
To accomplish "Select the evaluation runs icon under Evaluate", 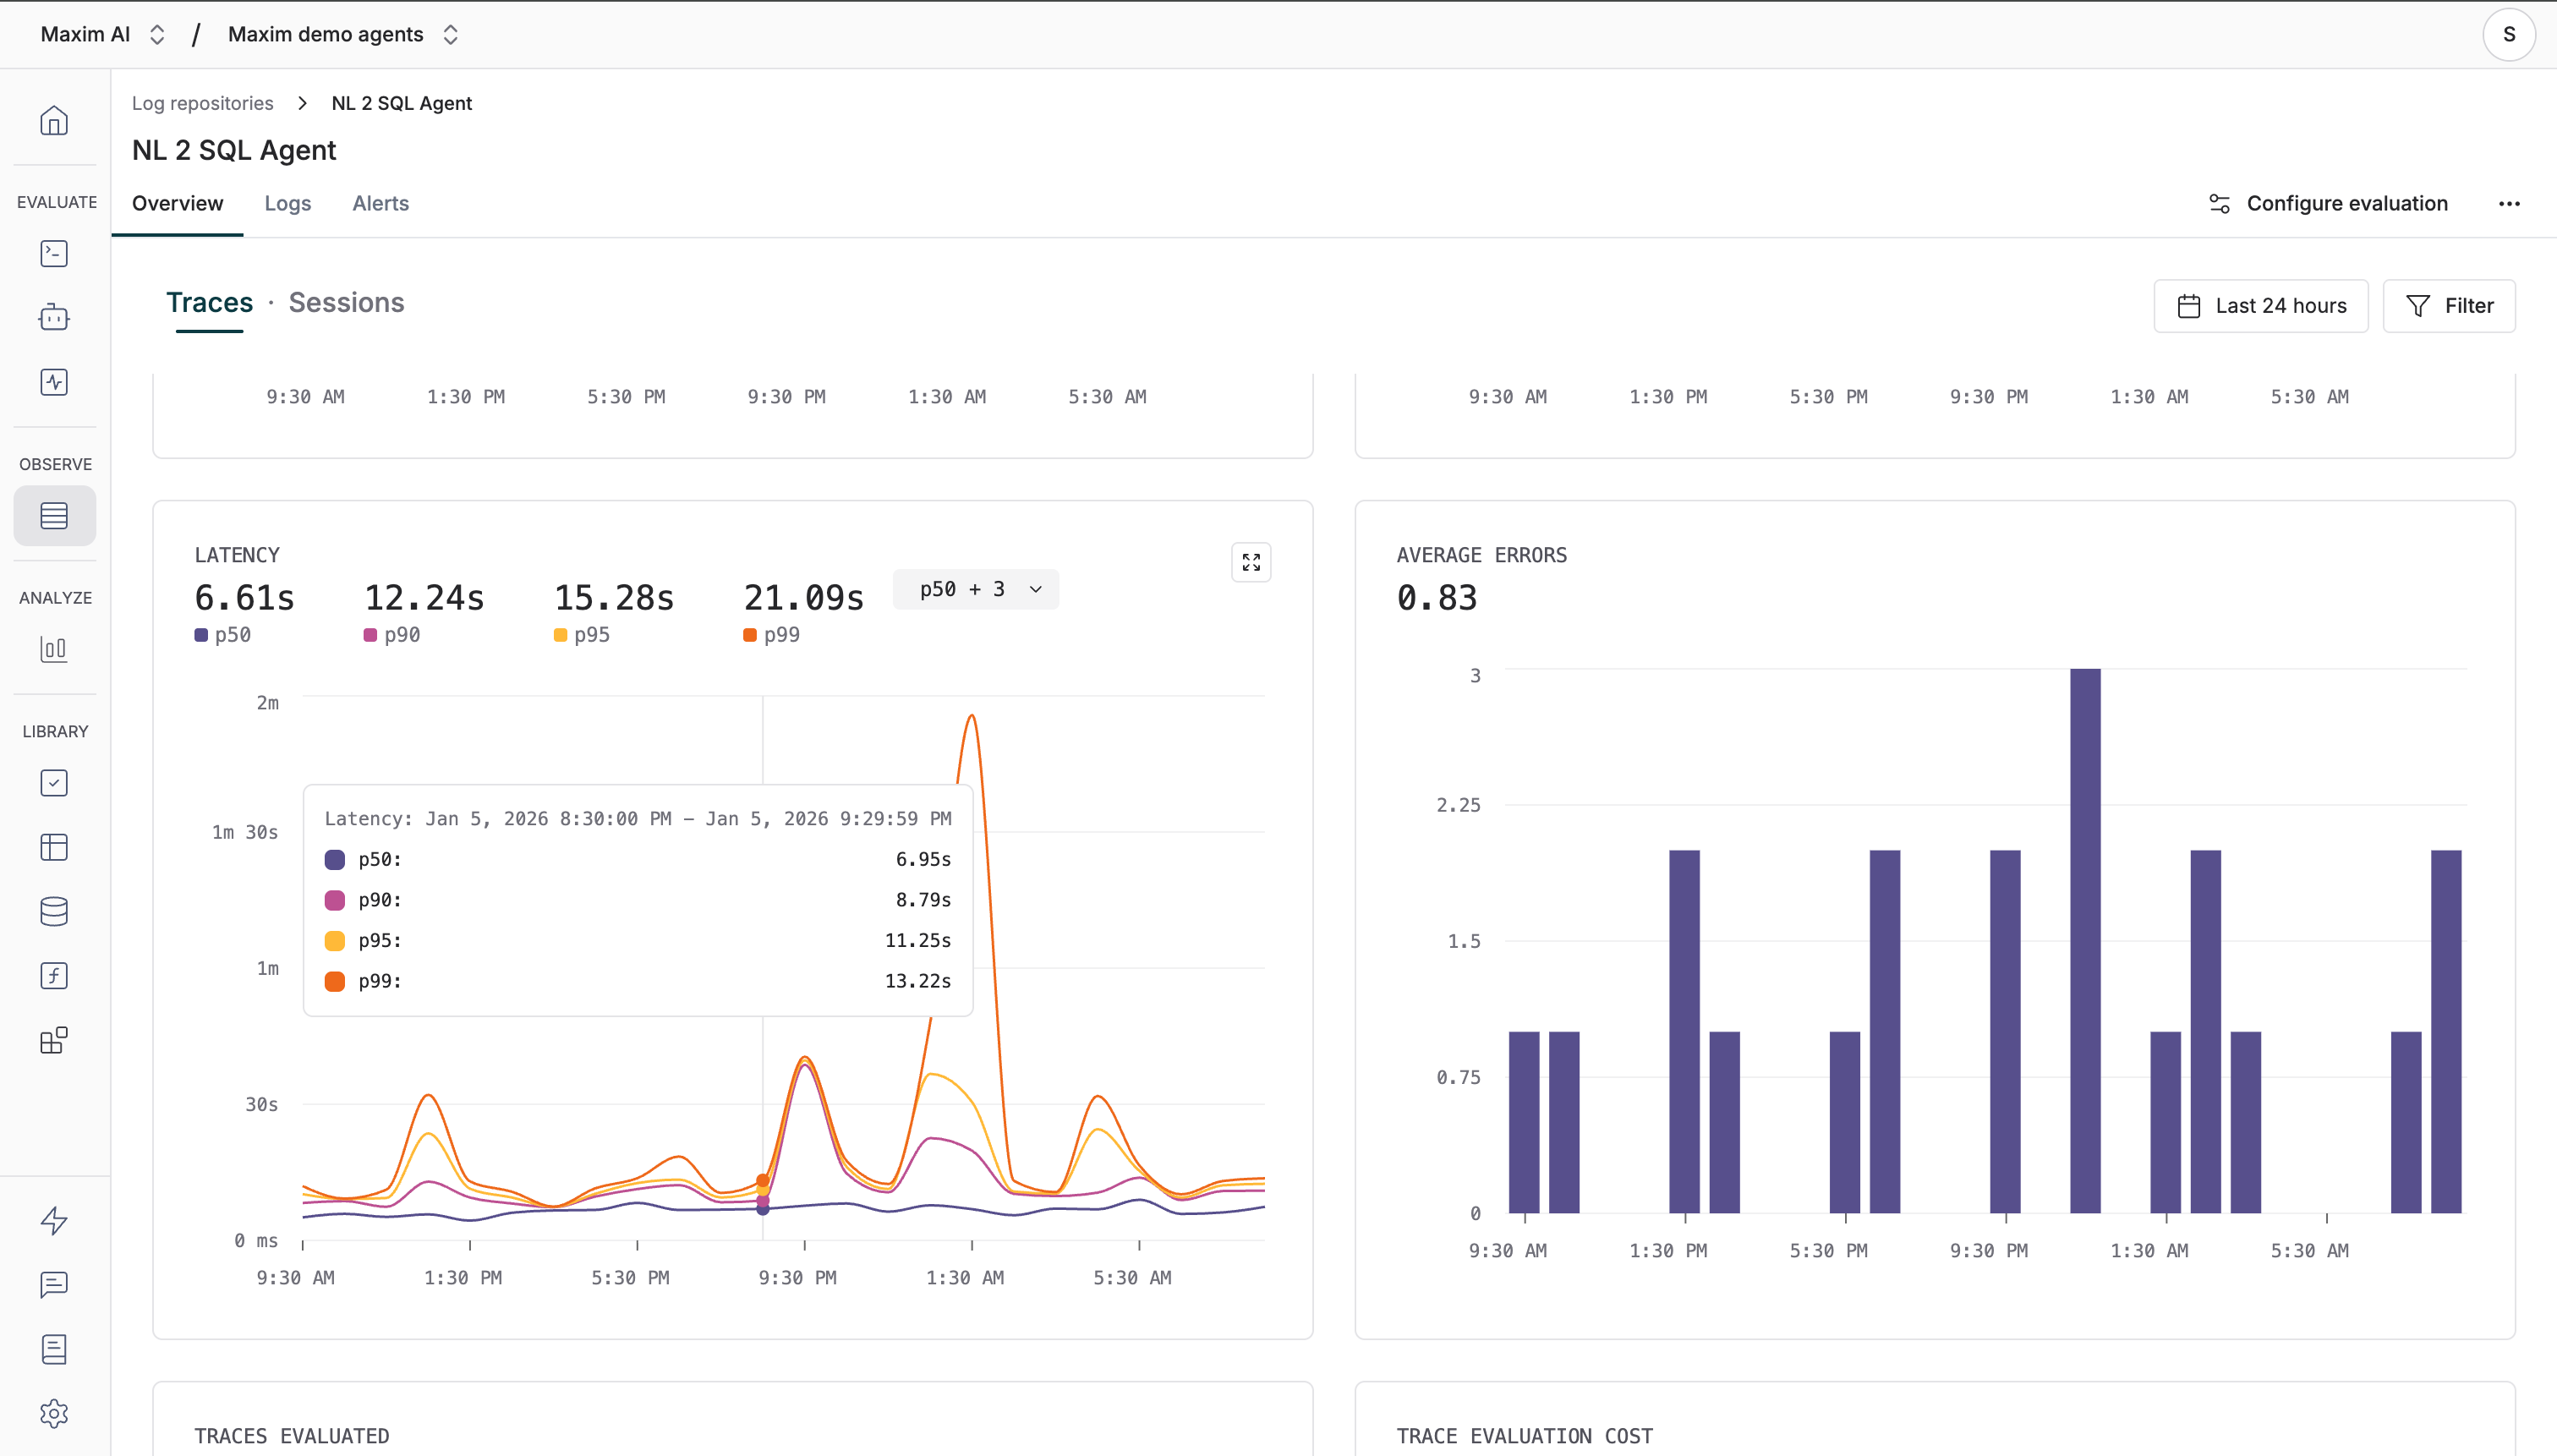I will 53,381.
